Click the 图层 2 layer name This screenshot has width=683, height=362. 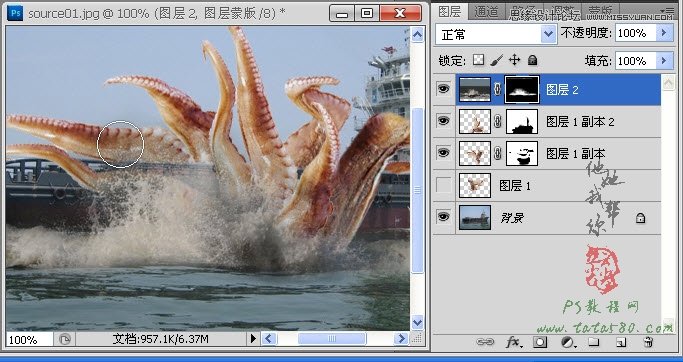point(562,89)
